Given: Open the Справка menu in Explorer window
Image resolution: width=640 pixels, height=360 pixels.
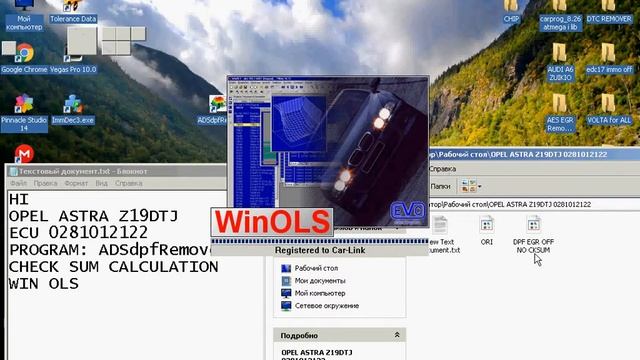Looking at the screenshot, I should 443,169.
